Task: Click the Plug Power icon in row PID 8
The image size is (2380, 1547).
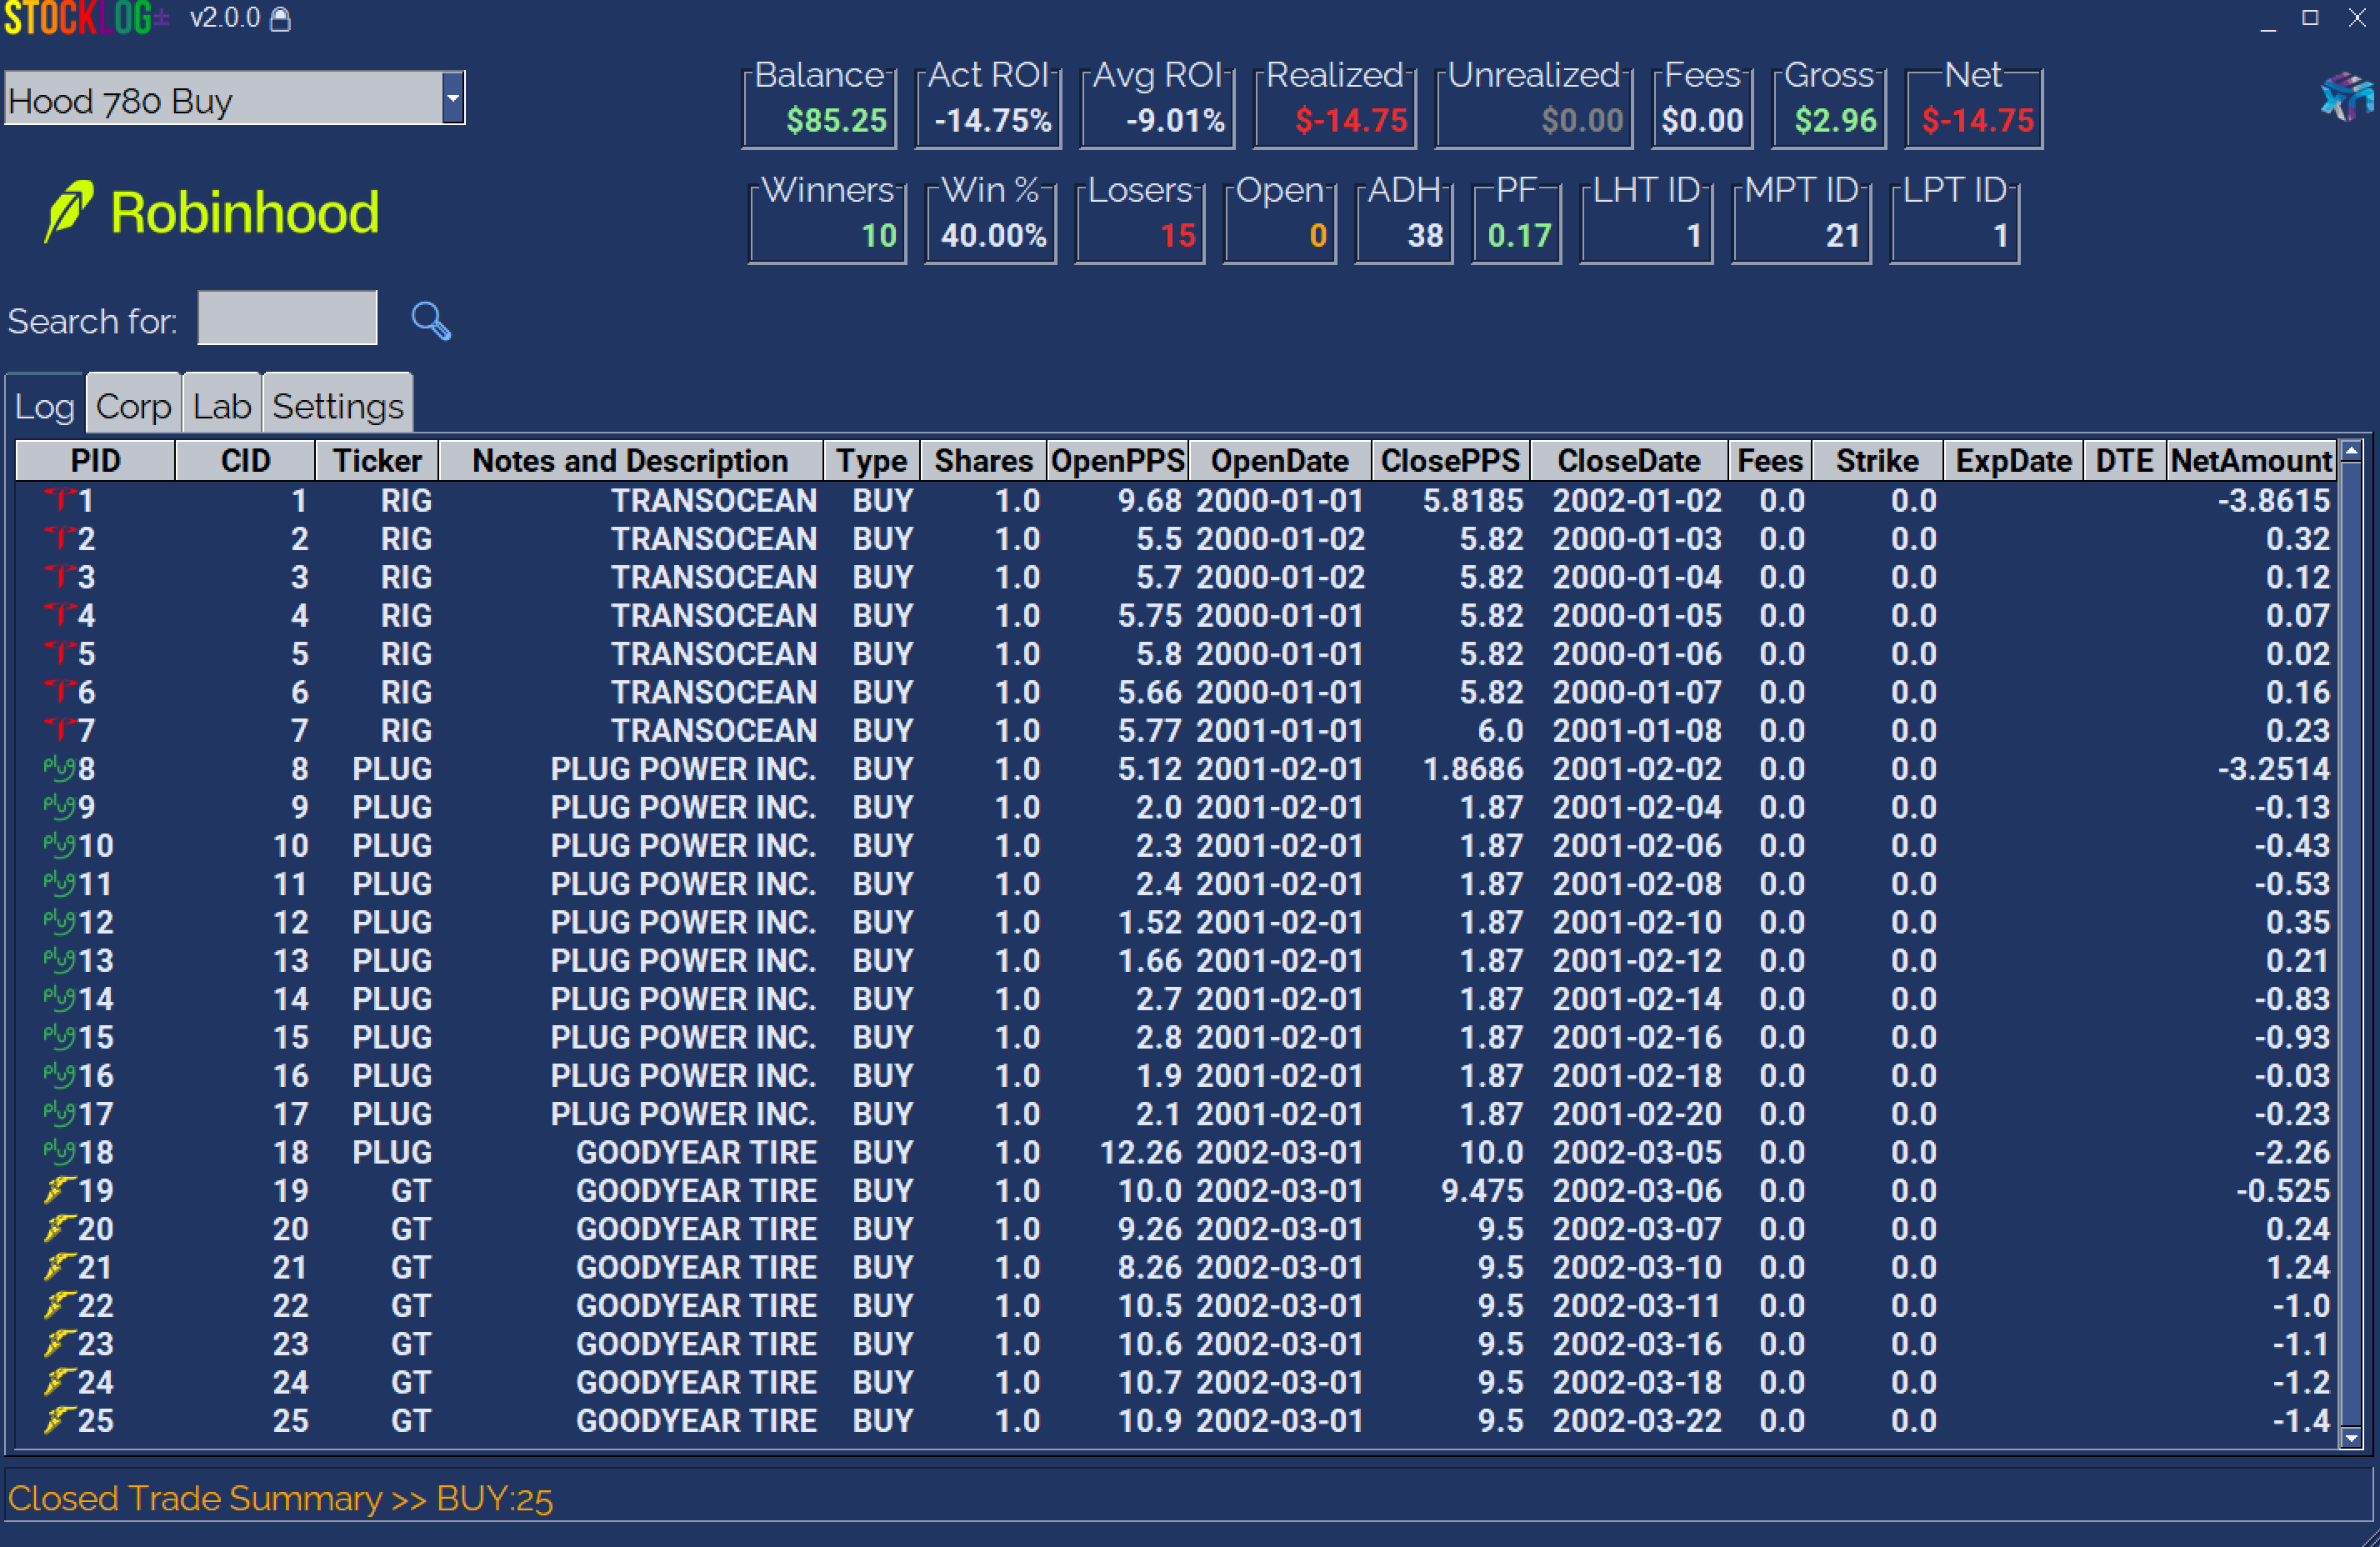Action: (x=59, y=768)
